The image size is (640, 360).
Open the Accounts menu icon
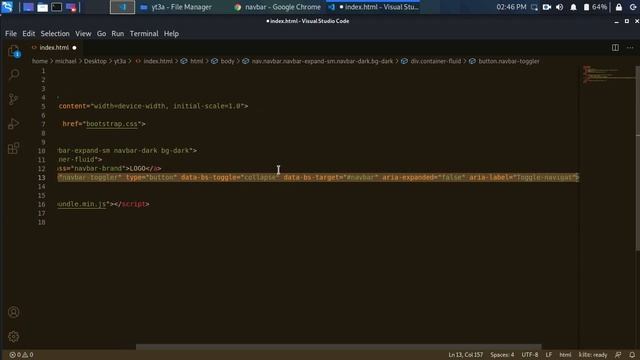point(13,312)
